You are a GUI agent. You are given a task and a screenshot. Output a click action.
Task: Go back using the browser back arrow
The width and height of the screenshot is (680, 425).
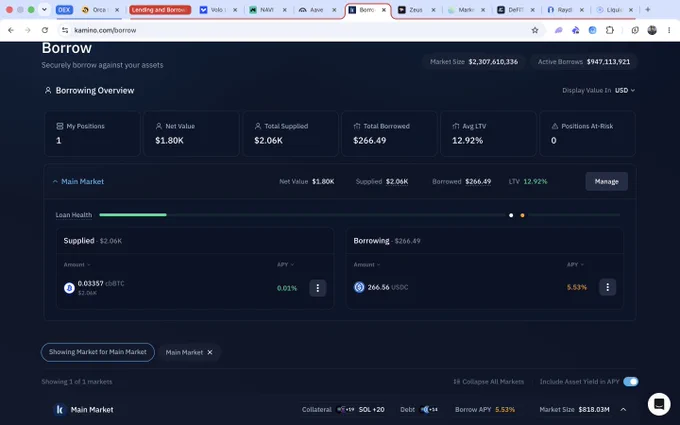coord(11,30)
